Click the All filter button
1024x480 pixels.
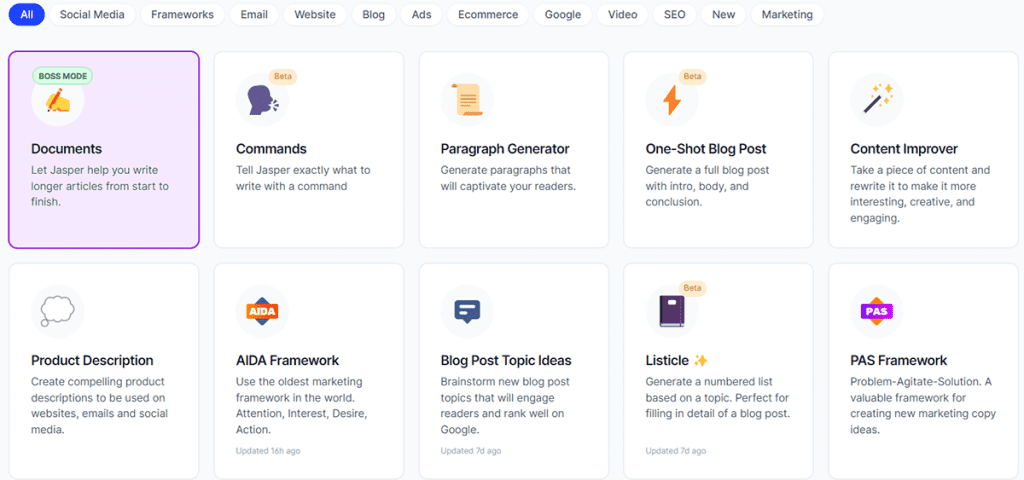tap(26, 15)
